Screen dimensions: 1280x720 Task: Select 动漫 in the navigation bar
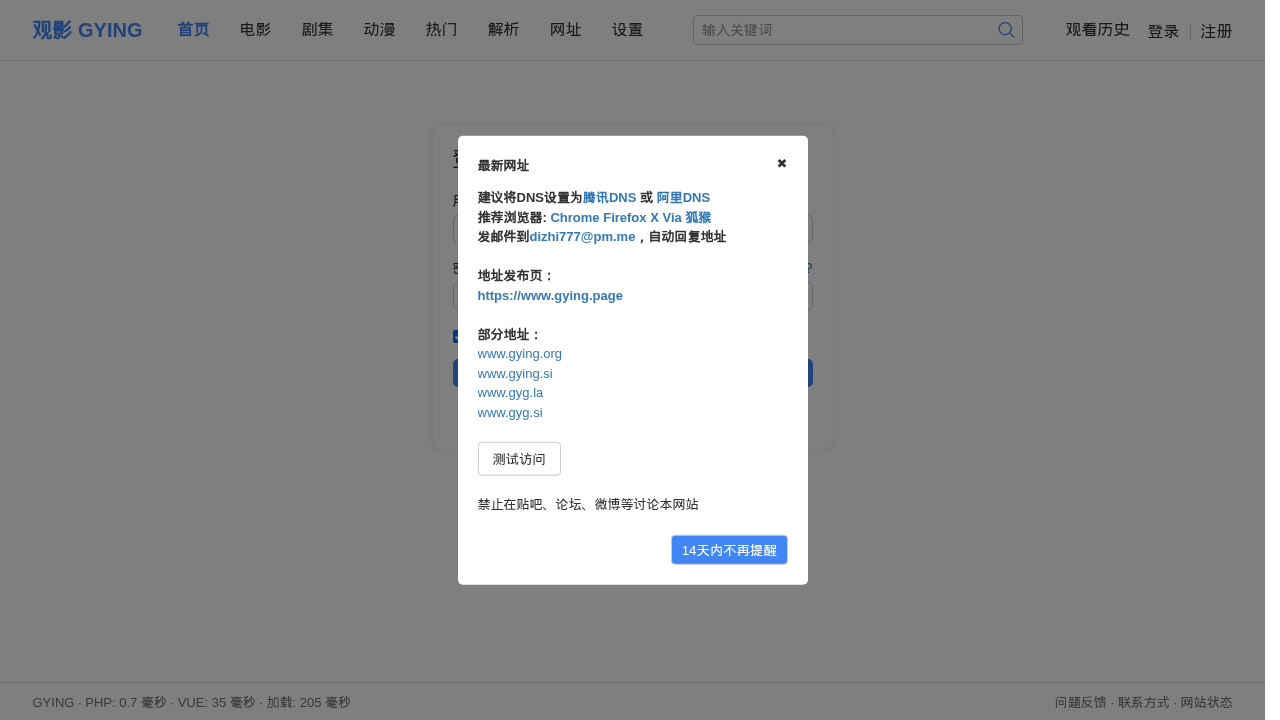point(379,30)
